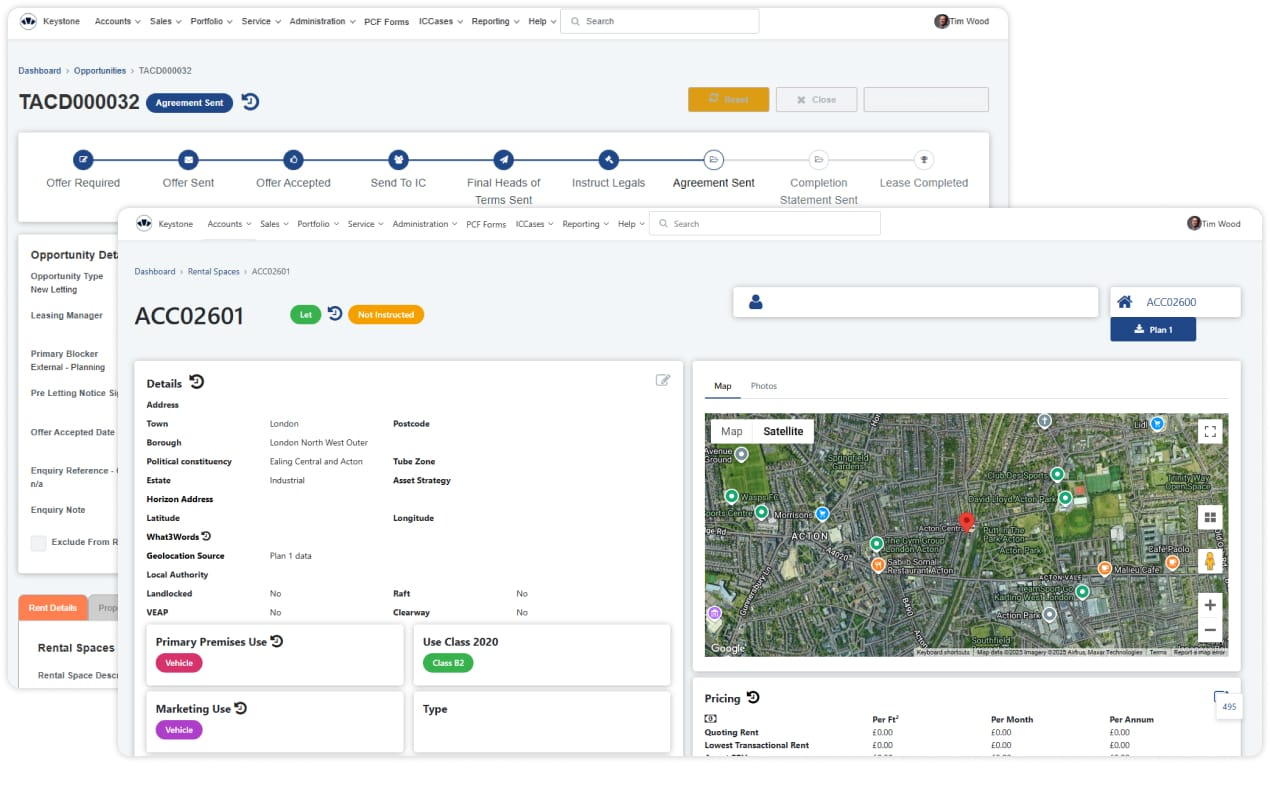1270x790 pixels.
Task: Open history icon next to TACD000032 status
Action: (250, 101)
